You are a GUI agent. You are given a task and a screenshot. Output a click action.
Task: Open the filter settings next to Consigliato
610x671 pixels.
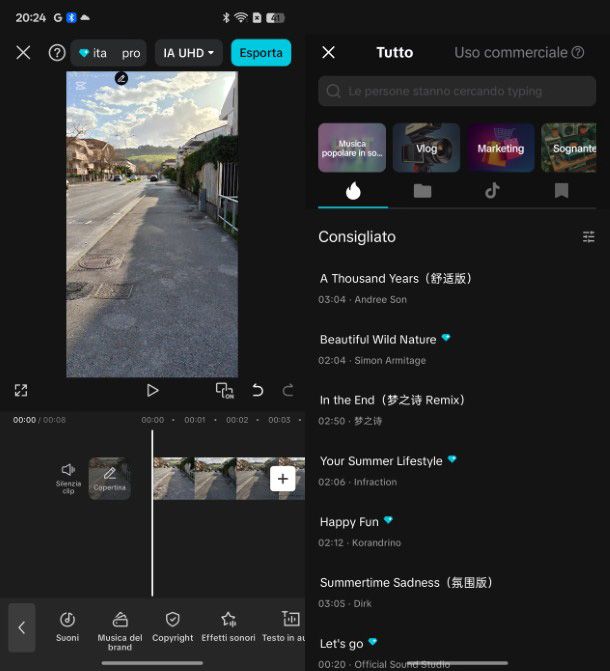click(x=588, y=237)
